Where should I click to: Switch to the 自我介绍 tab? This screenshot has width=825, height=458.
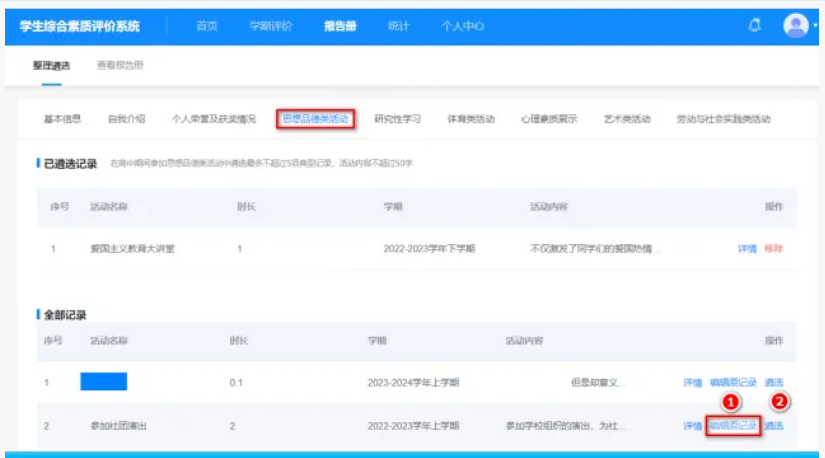(126, 119)
